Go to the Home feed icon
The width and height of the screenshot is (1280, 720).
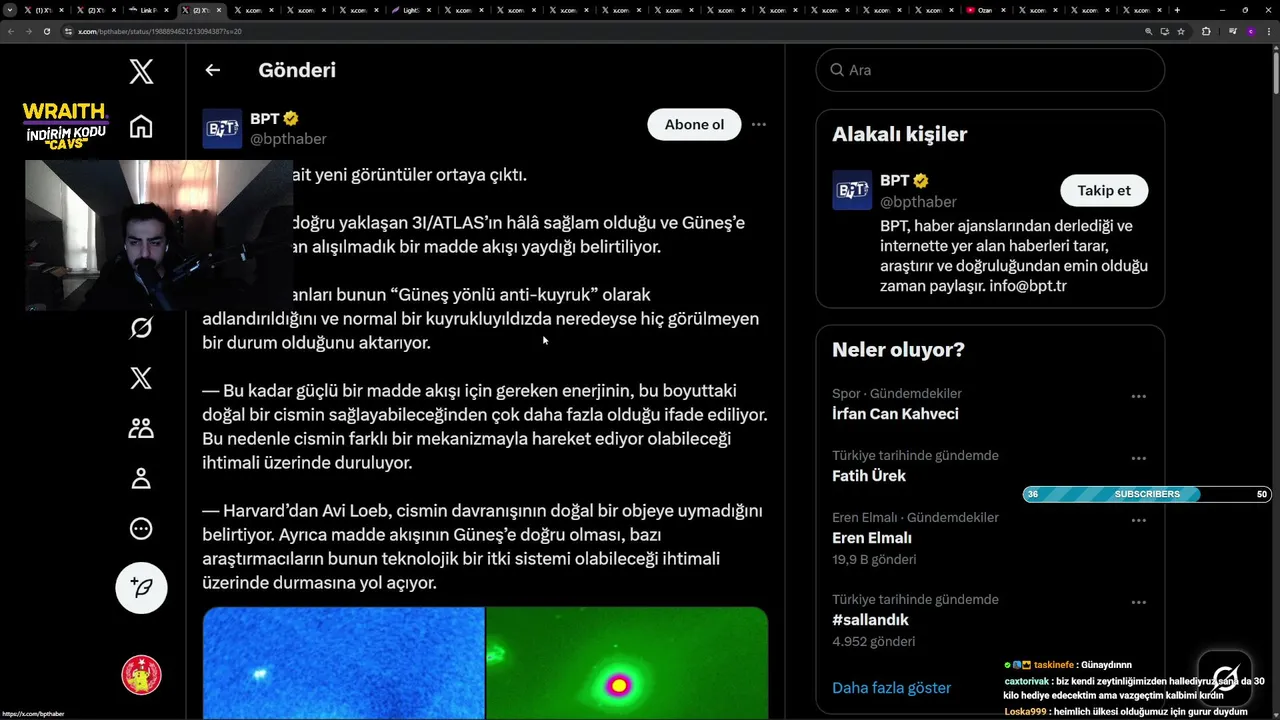[x=141, y=127]
